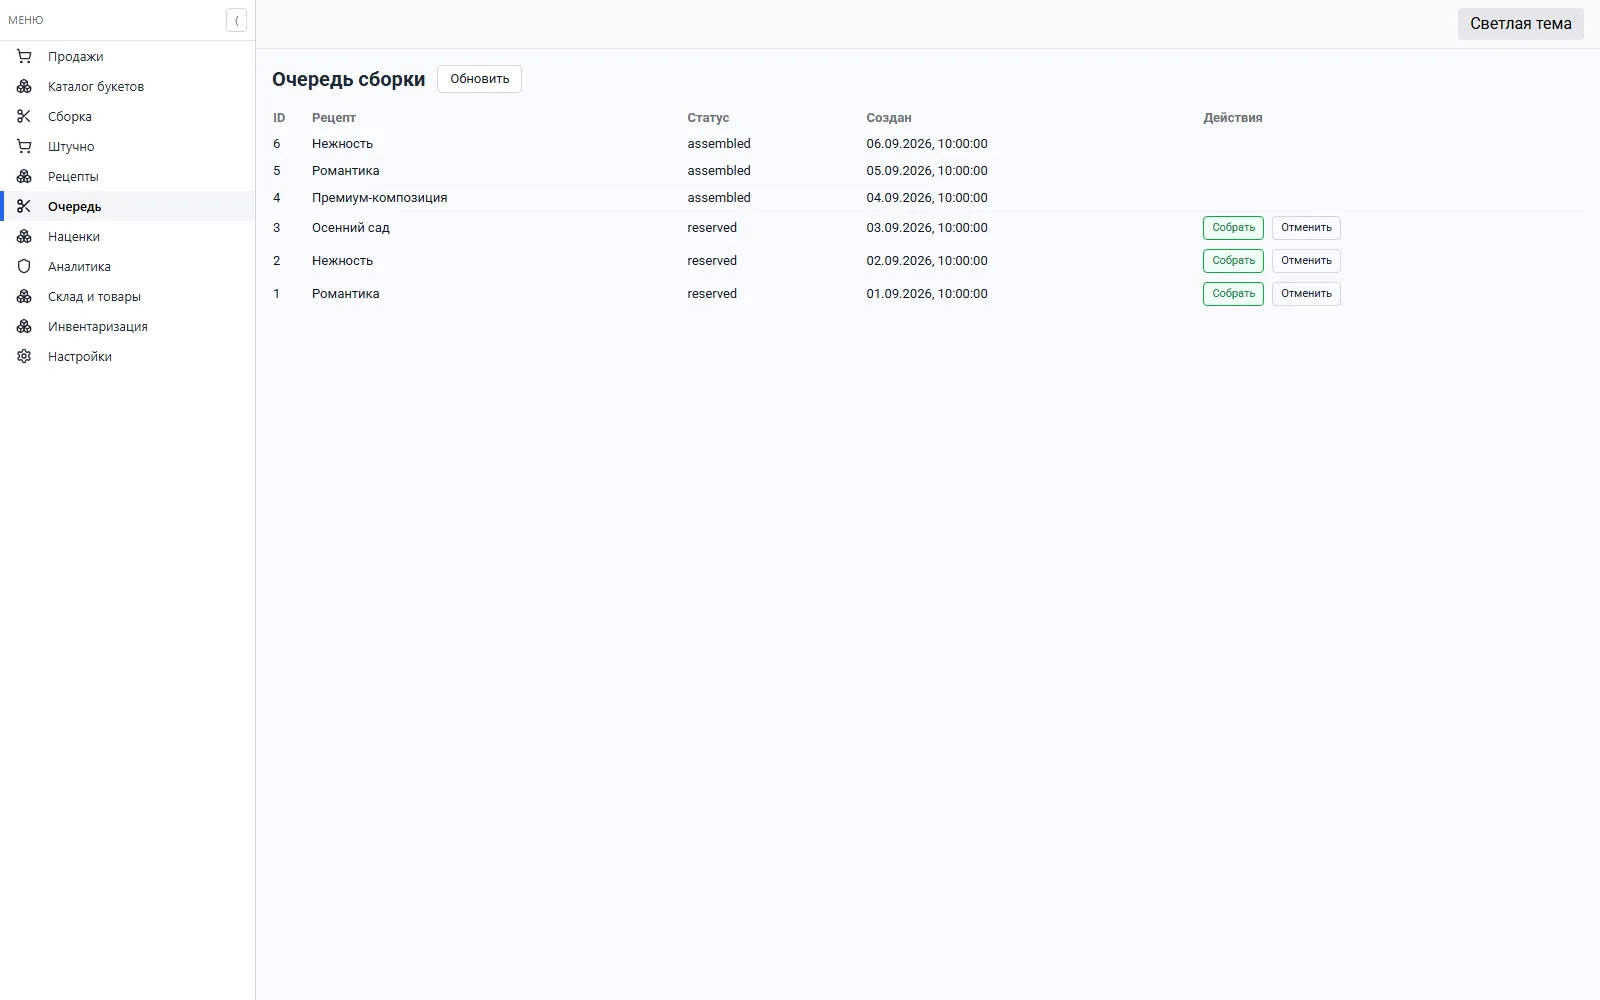This screenshot has width=1600, height=1000.
Task: Click the flower icon beside Каталог букетов
Action: [x=24, y=87]
